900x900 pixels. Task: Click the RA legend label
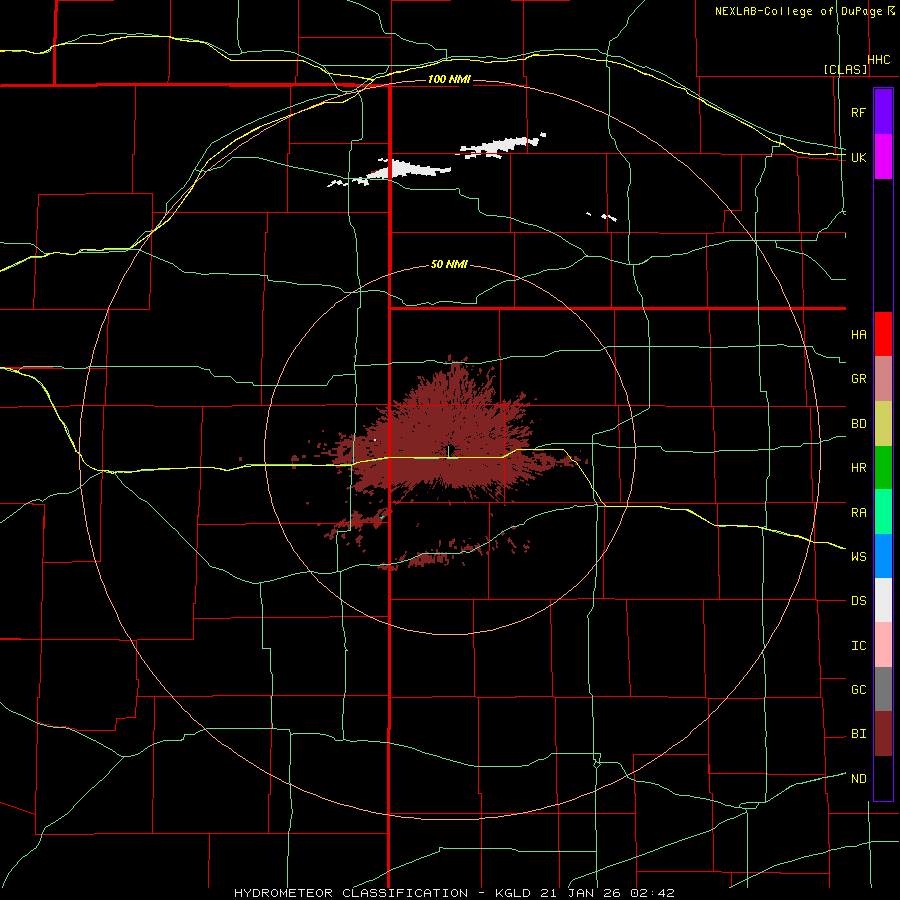coord(858,513)
